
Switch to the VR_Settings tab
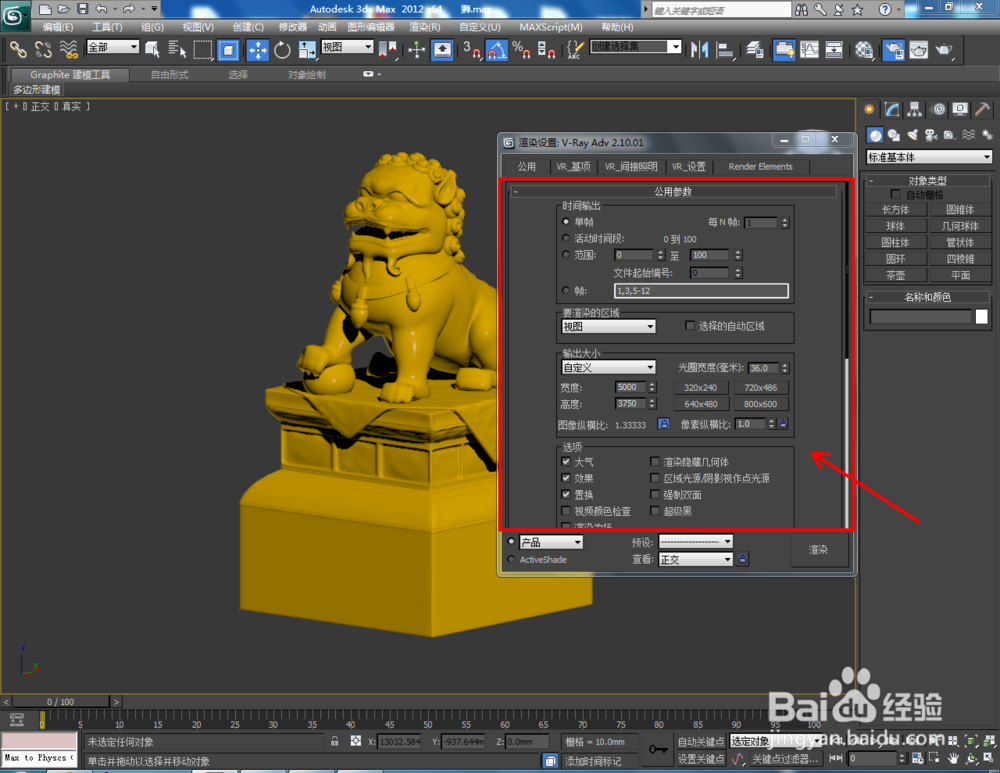click(x=688, y=166)
